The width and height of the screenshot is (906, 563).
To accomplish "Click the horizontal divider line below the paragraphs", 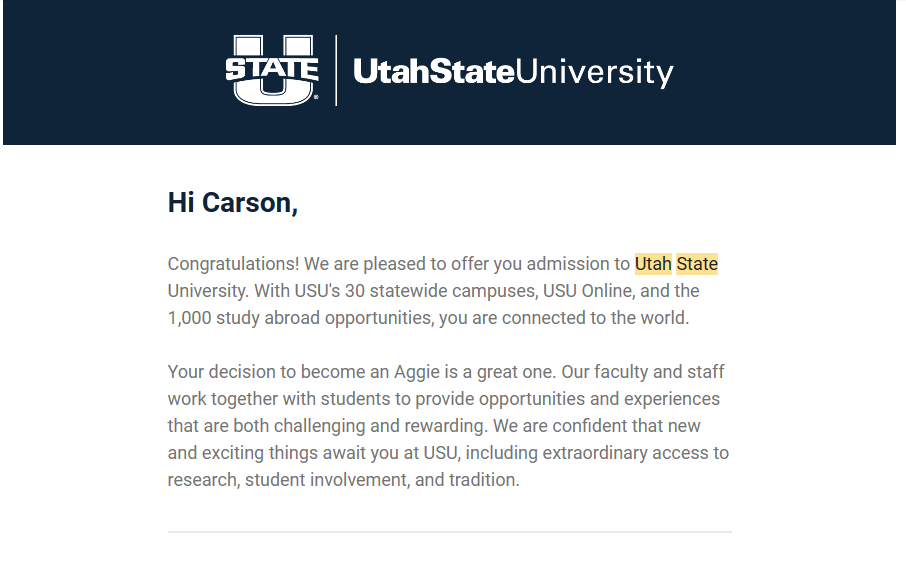I will (x=450, y=531).
